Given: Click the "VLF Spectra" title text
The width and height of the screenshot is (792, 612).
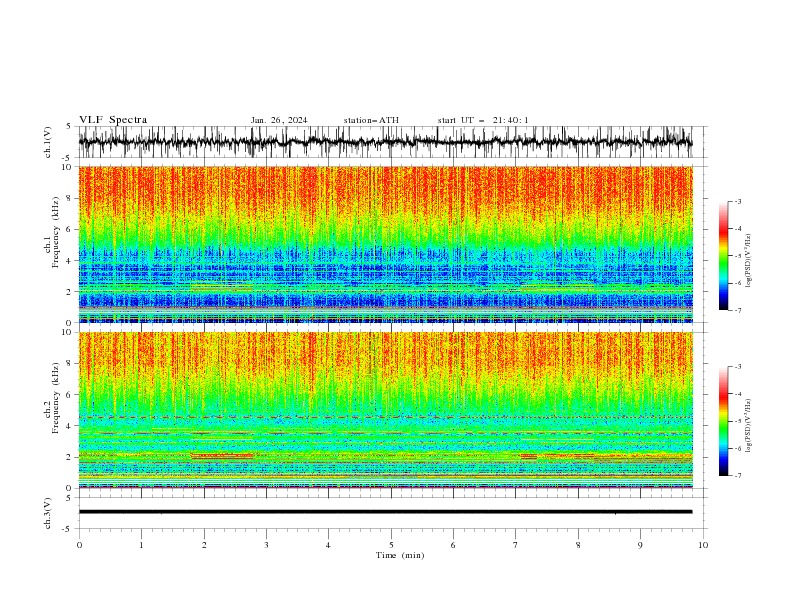Looking at the screenshot, I should tap(113, 120).
